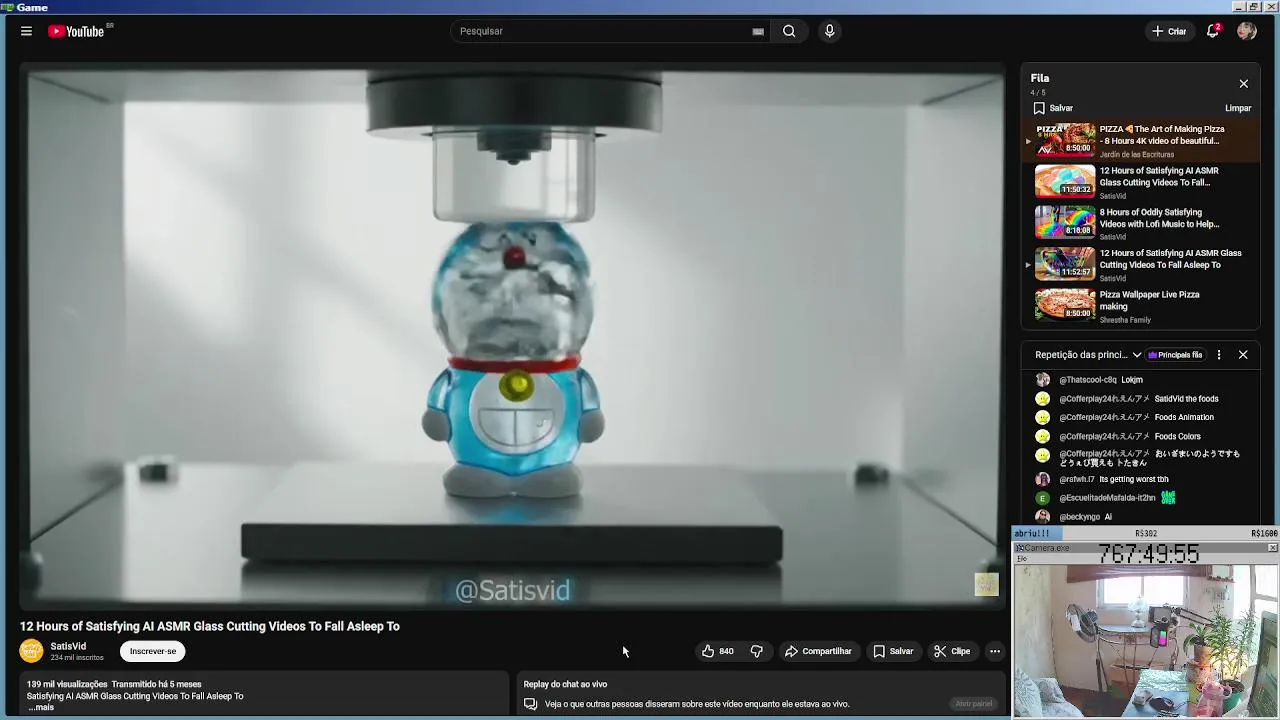The image size is (1280, 720).
Task: Click the 'Foods Animation' chat message
Action: [x=1184, y=417]
